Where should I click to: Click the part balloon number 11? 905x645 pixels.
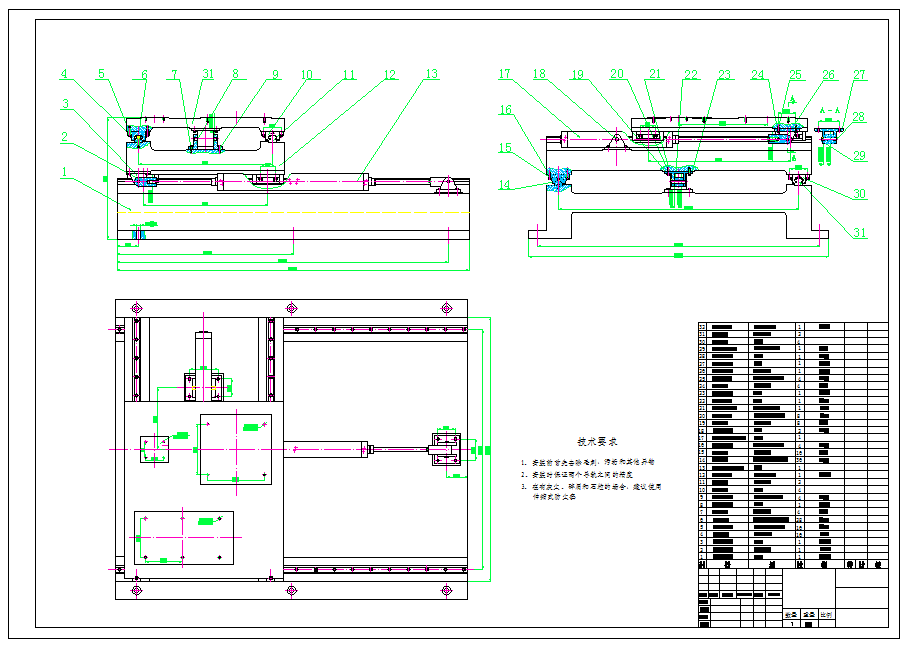(349, 75)
